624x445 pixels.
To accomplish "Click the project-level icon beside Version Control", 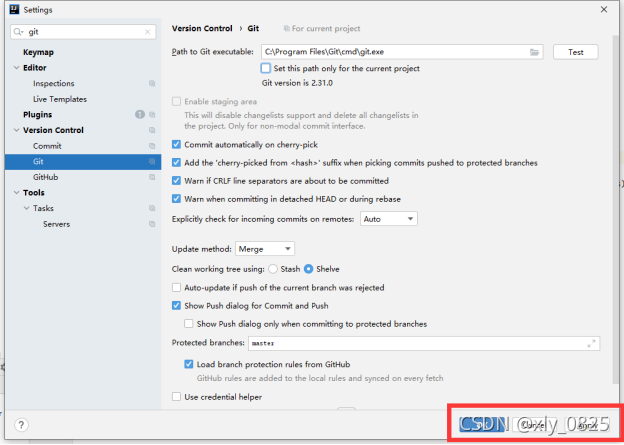I will pos(152,130).
